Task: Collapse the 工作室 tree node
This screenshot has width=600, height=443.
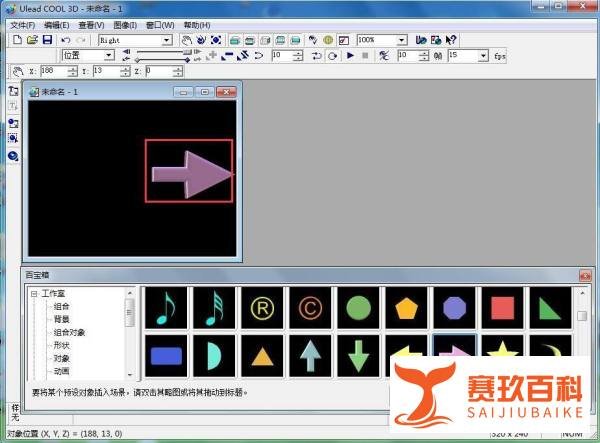Action: pyautogui.click(x=34, y=294)
